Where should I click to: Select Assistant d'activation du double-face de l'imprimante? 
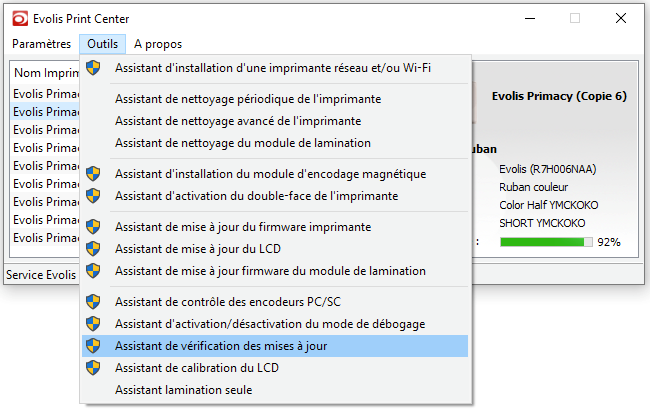point(275,196)
